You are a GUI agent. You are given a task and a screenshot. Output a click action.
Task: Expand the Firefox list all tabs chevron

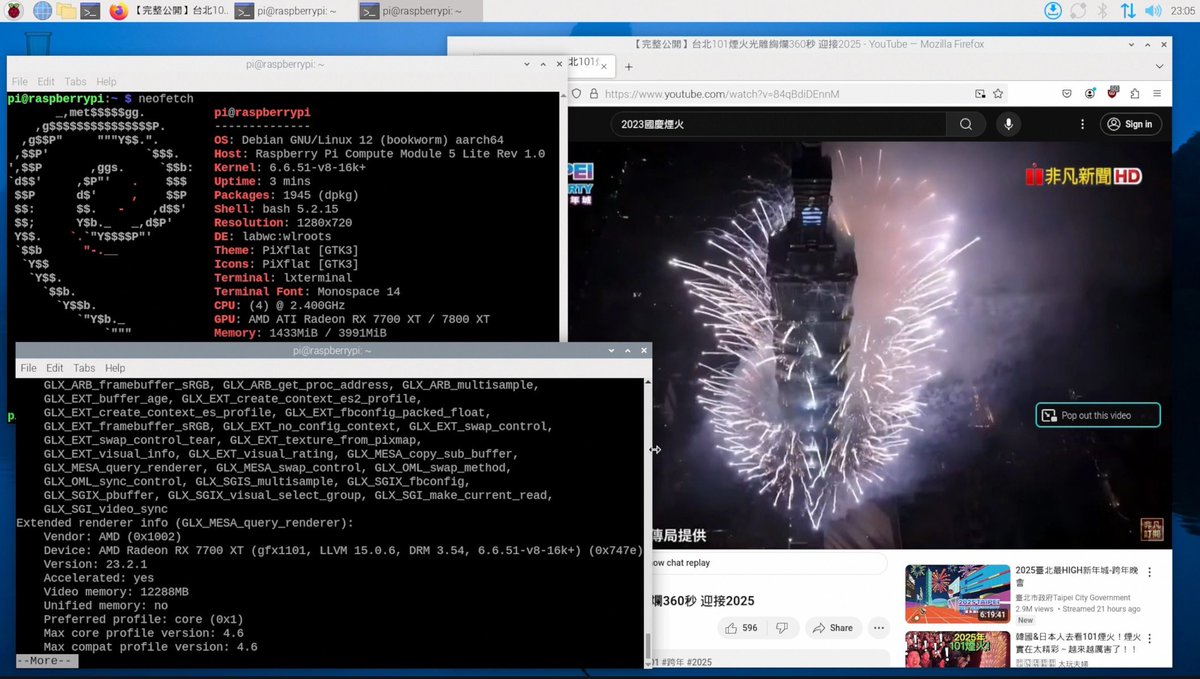1159,65
